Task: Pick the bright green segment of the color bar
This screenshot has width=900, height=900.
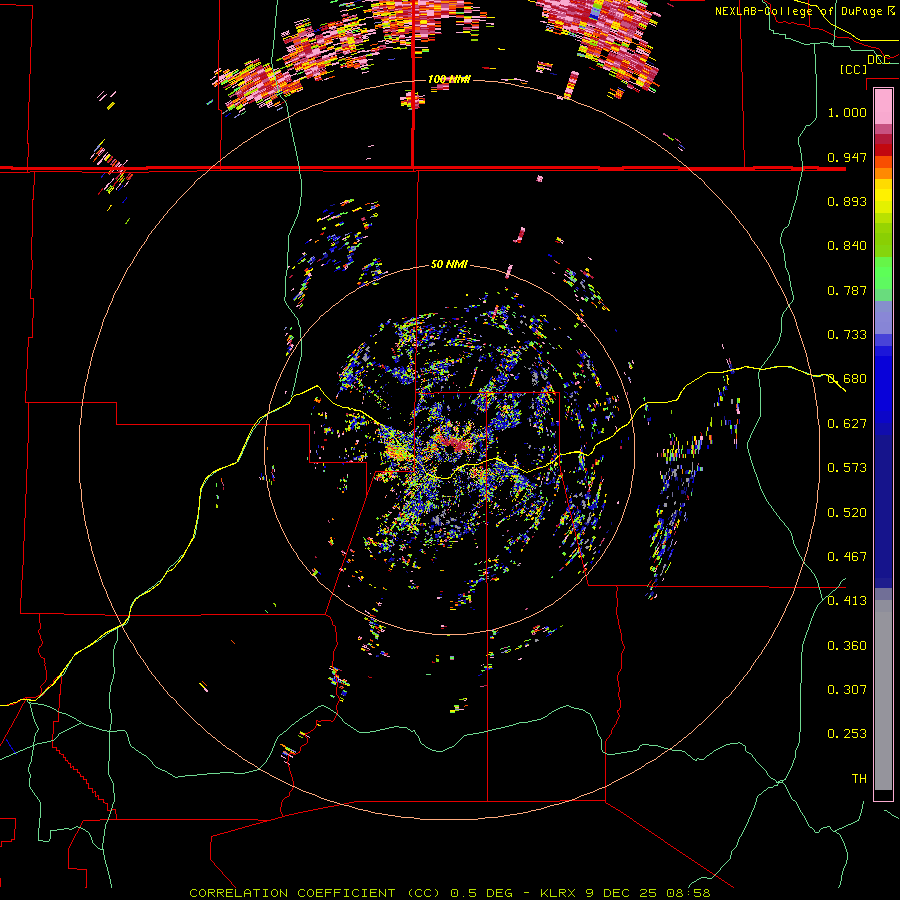Action: tap(883, 273)
